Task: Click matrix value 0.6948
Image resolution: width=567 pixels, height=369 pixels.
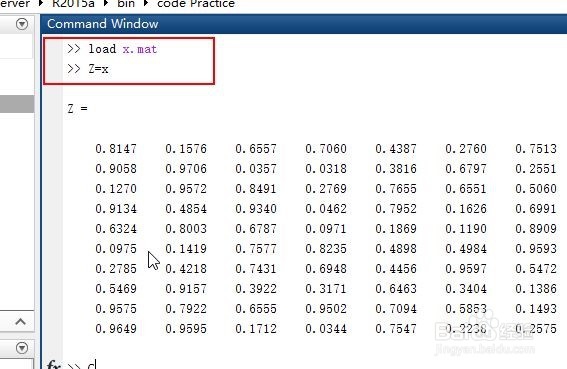Action: coord(326,269)
